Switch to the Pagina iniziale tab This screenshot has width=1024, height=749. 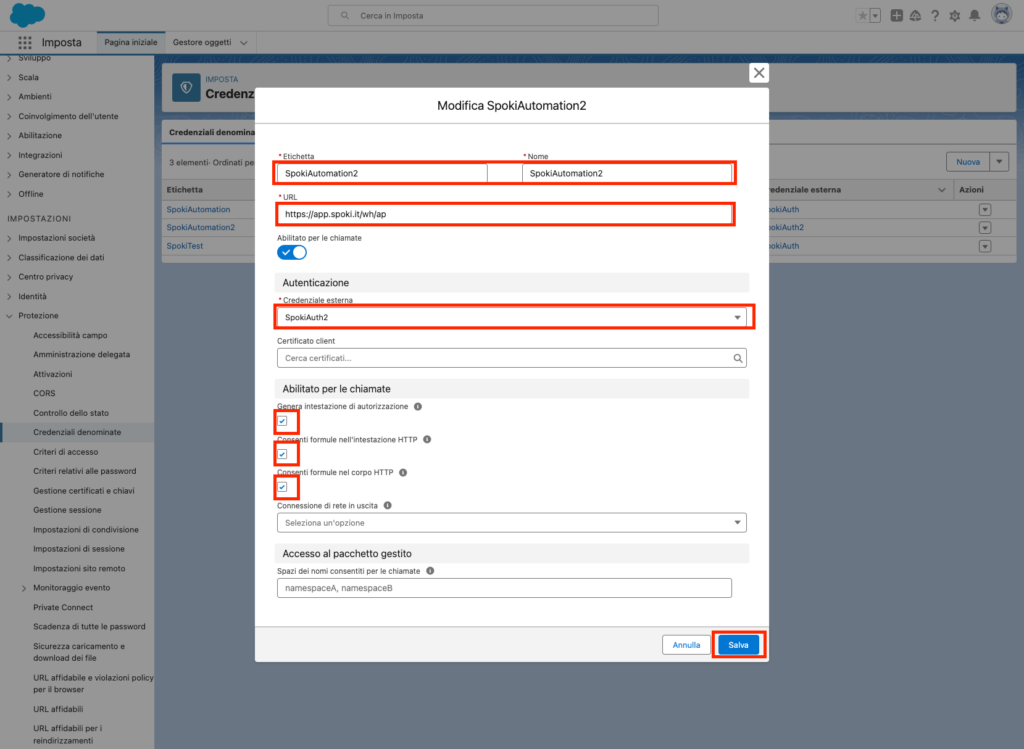[x=130, y=43]
